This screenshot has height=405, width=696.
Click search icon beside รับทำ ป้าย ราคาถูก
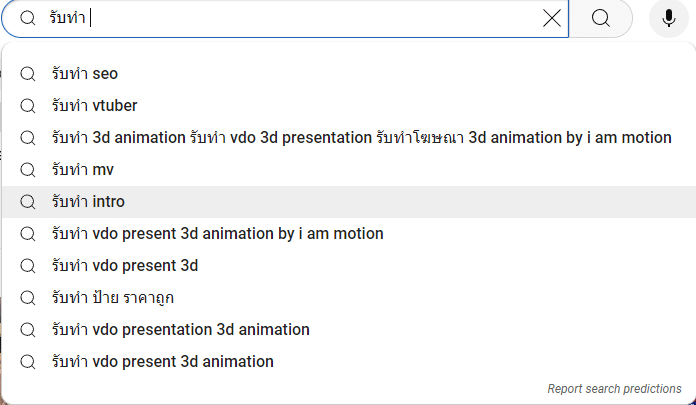click(28, 298)
